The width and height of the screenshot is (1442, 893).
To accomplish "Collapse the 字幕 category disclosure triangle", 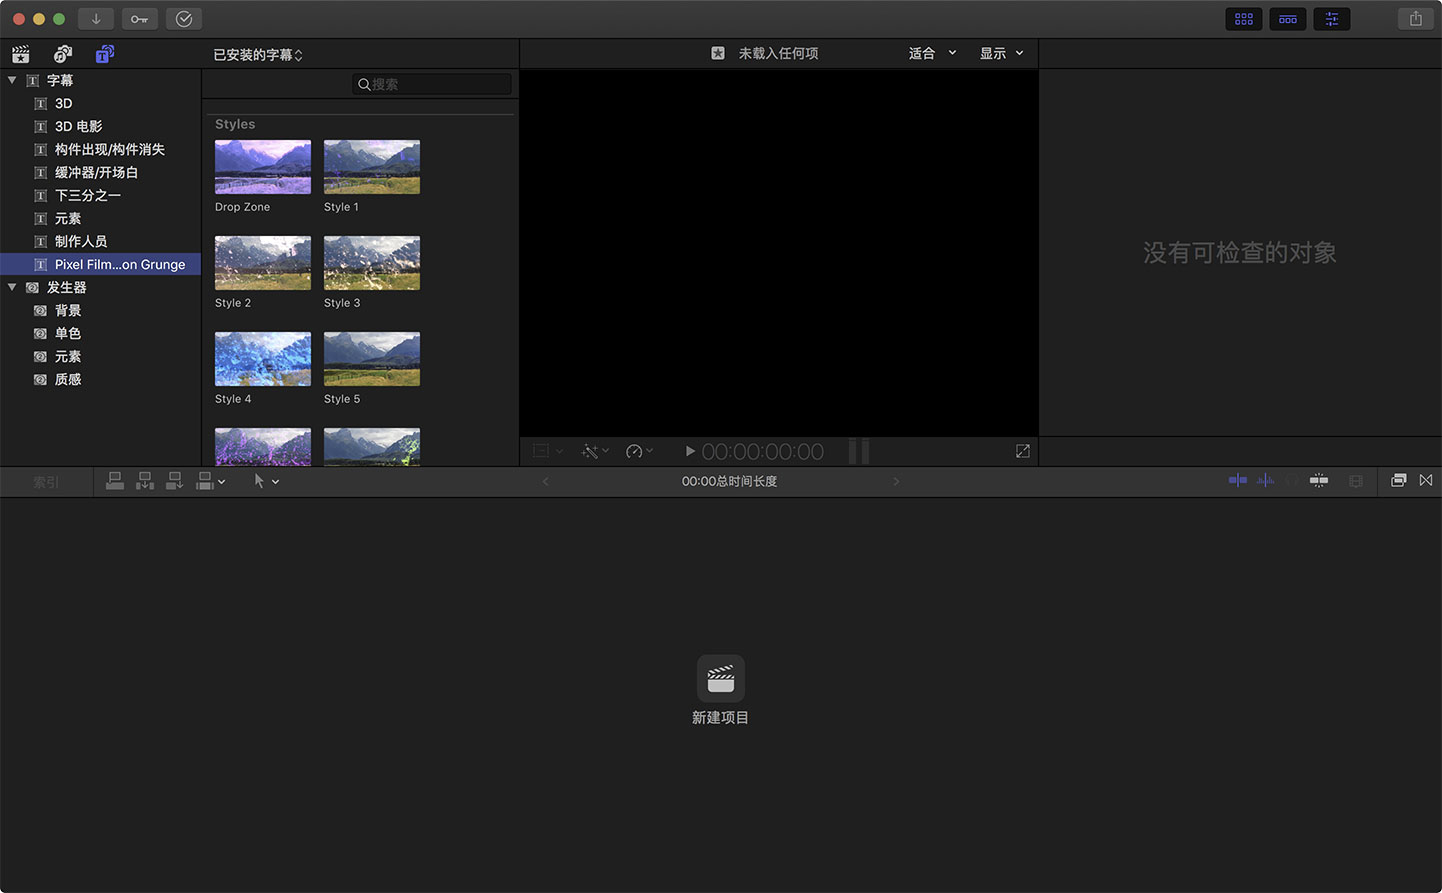I will pos(10,80).
